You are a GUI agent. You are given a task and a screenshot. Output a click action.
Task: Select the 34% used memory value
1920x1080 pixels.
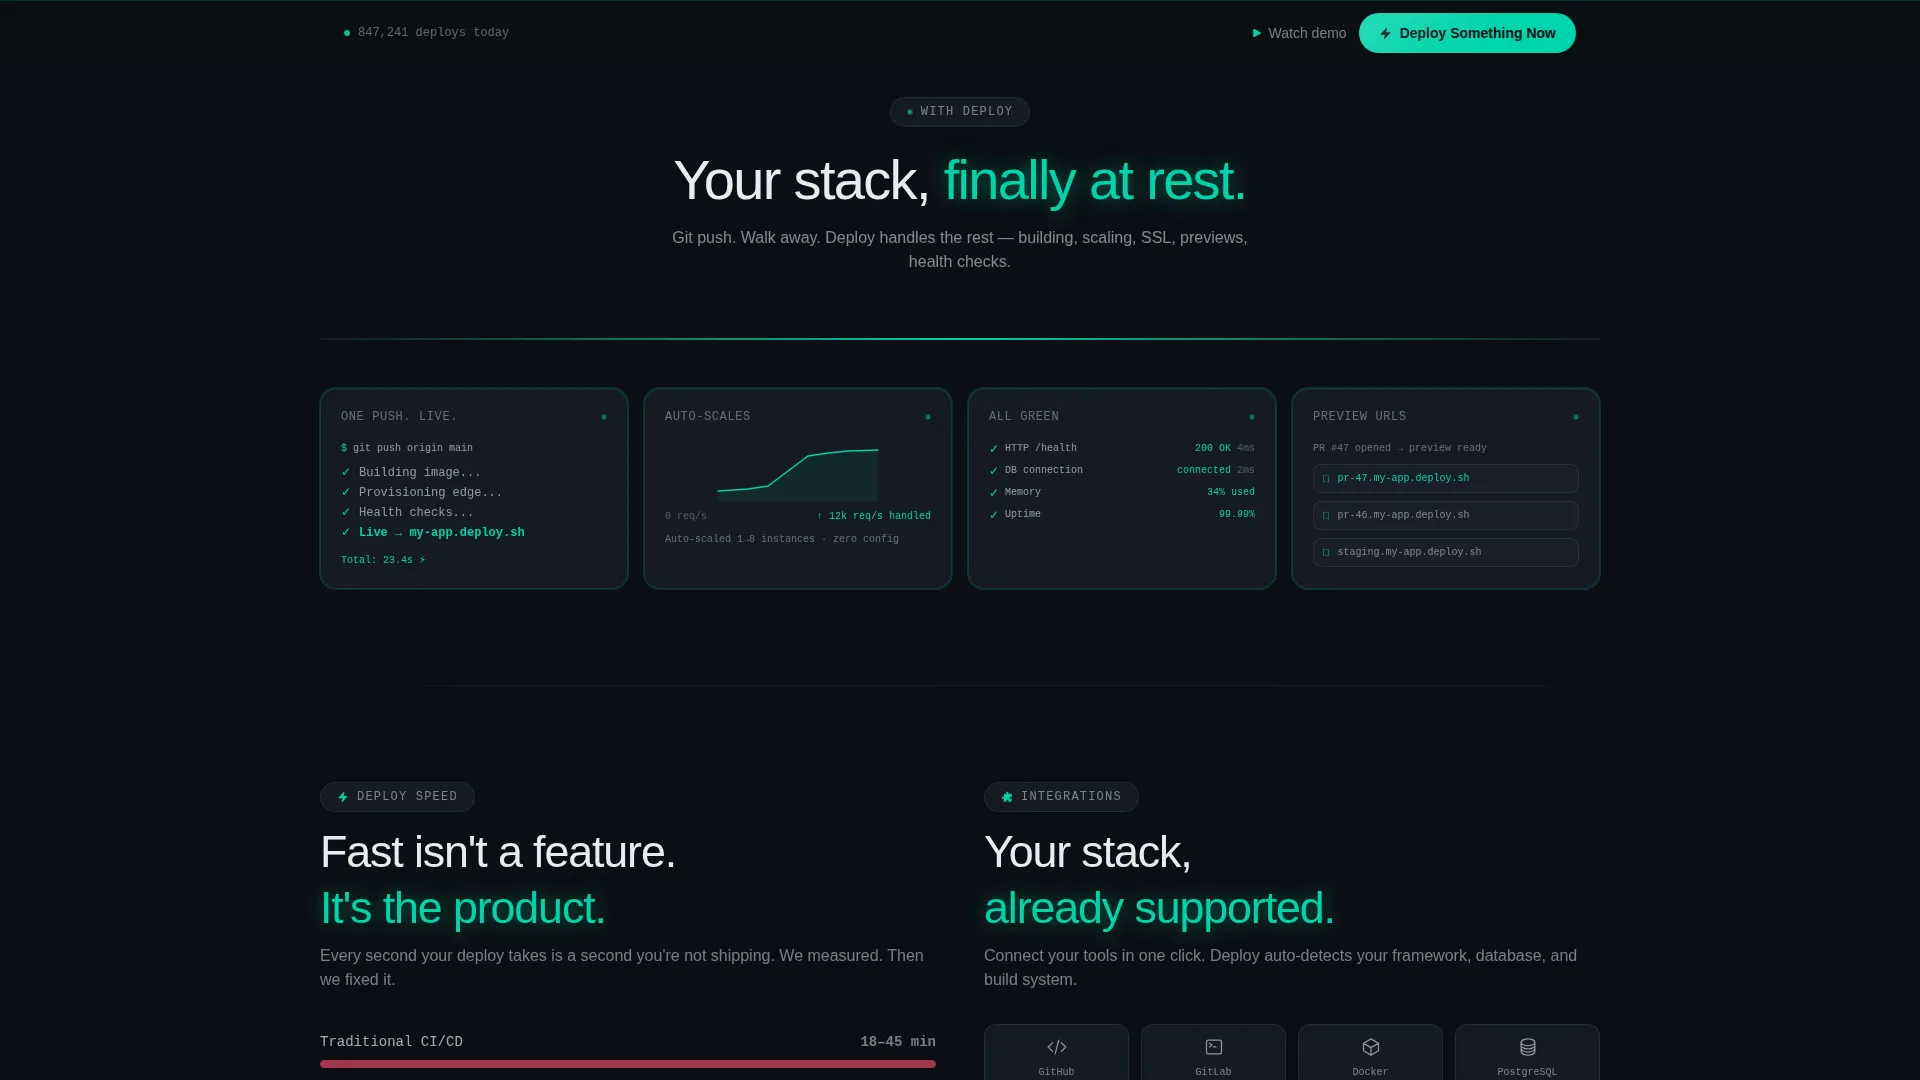pyautogui.click(x=1230, y=492)
